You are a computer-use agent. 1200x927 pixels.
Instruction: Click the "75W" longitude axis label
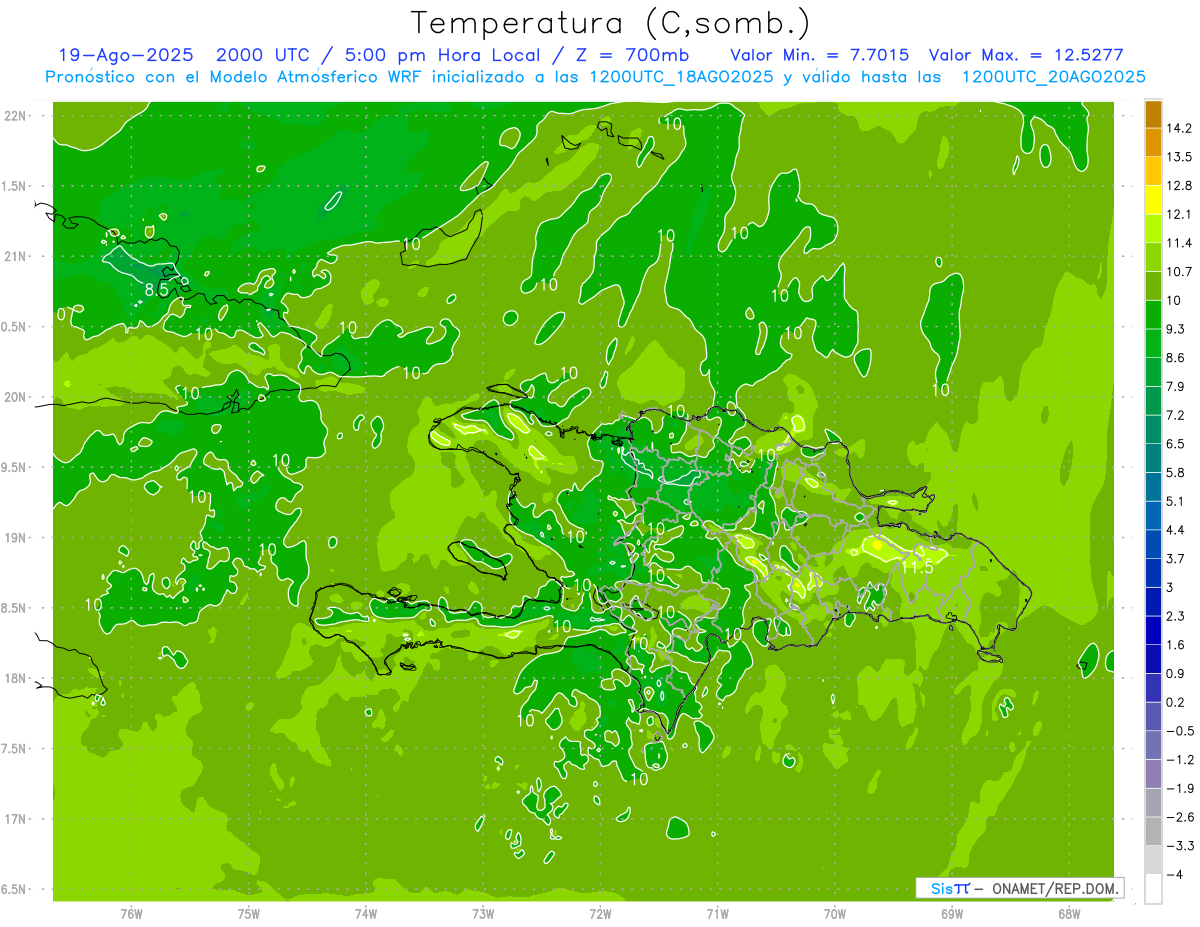pyautogui.click(x=249, y=913)
